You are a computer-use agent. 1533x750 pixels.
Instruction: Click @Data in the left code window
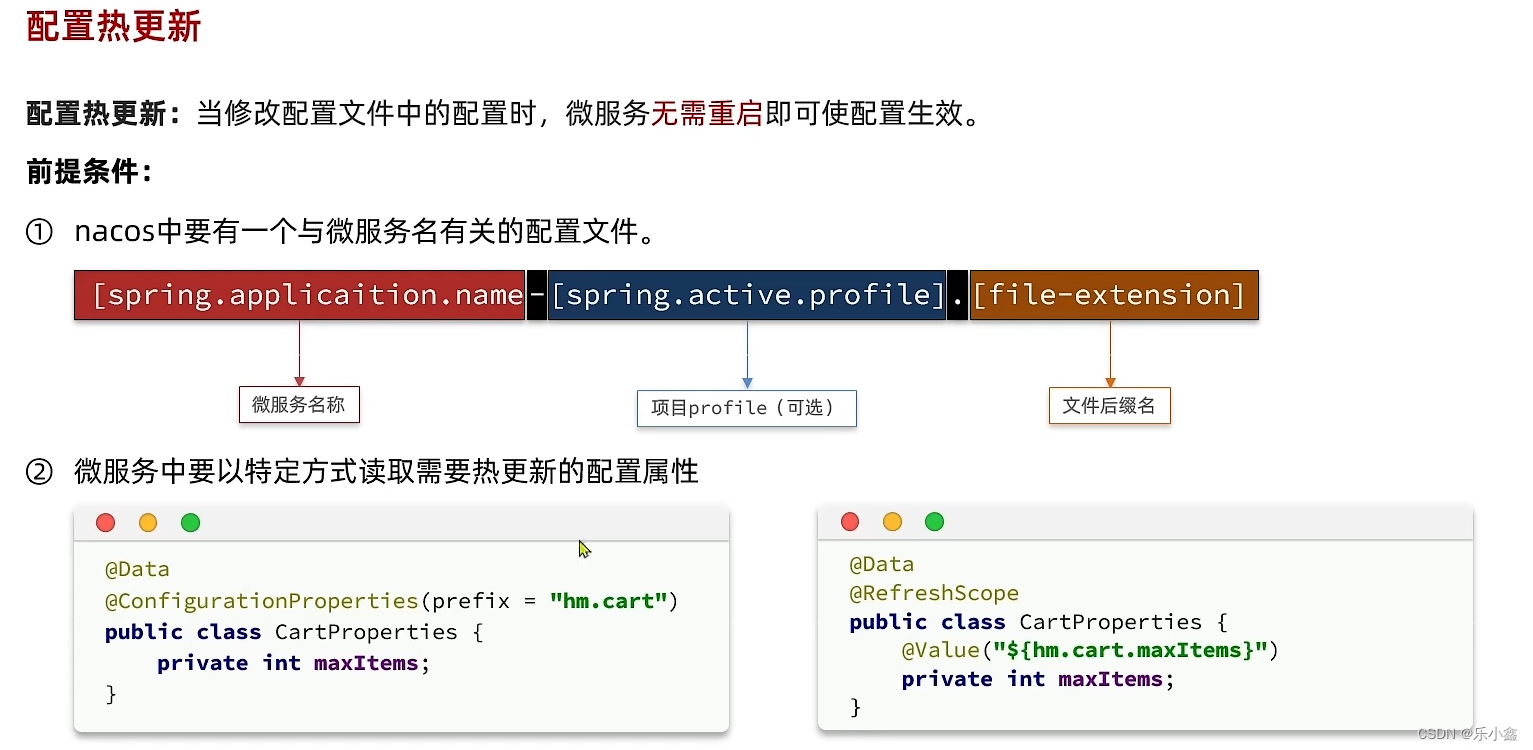tap(137, 570)
